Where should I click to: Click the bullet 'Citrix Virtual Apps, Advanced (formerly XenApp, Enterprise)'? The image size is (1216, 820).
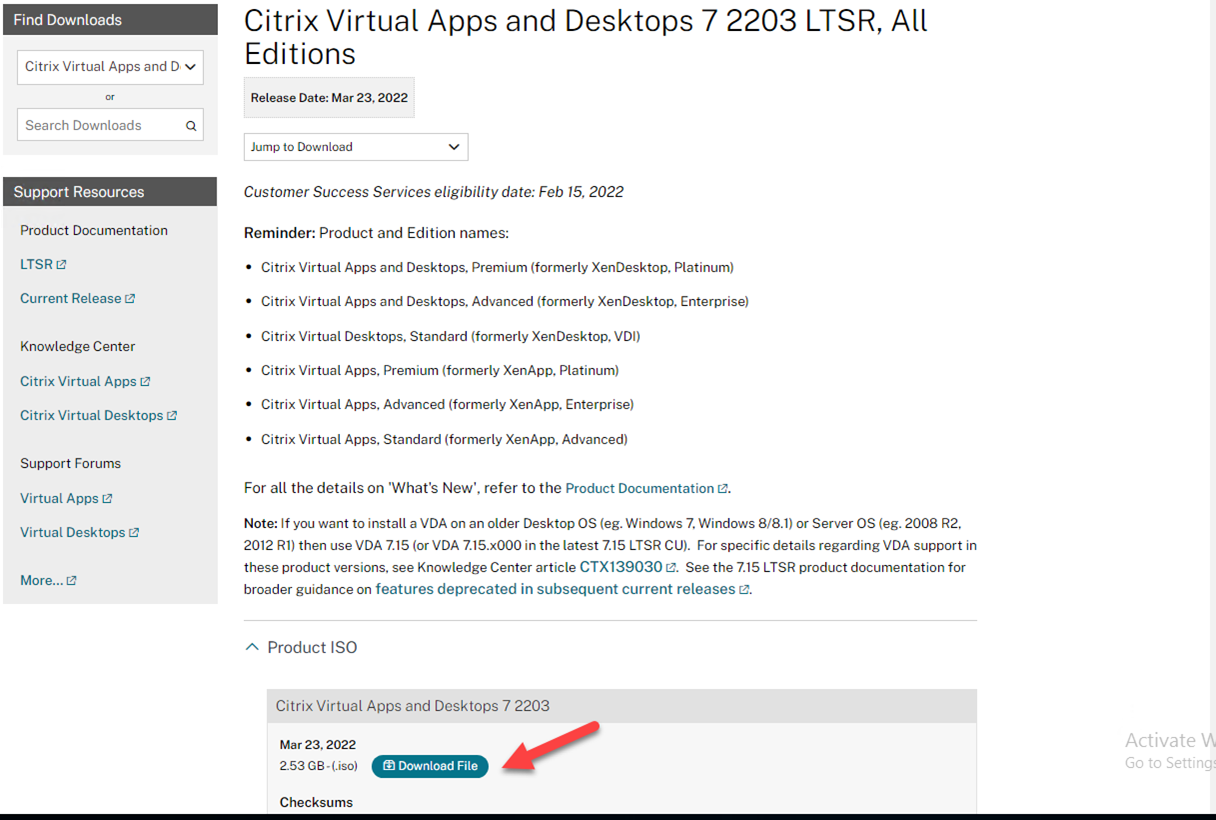[x=448, y=405]
